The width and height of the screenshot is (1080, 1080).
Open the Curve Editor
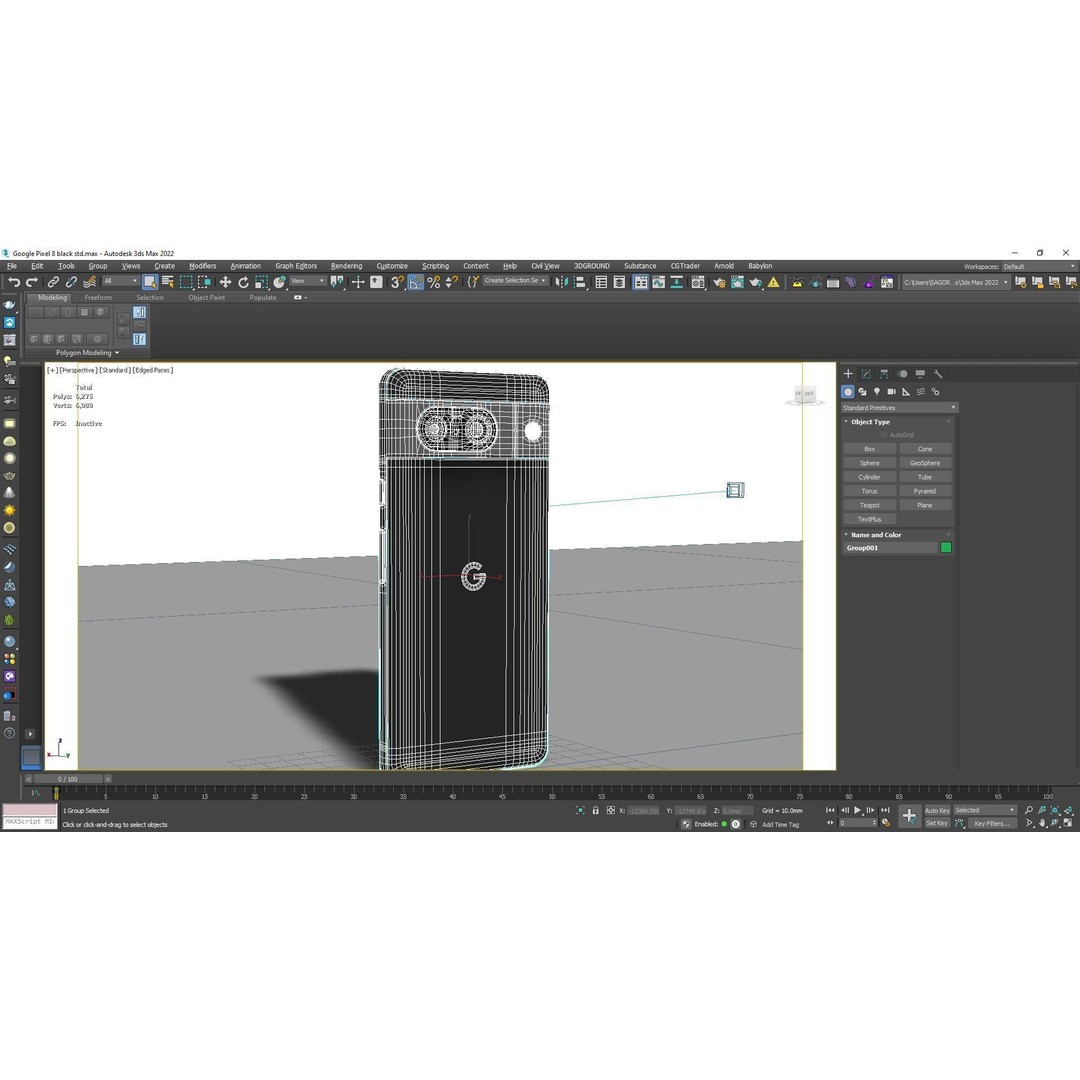tap(658, 282)
